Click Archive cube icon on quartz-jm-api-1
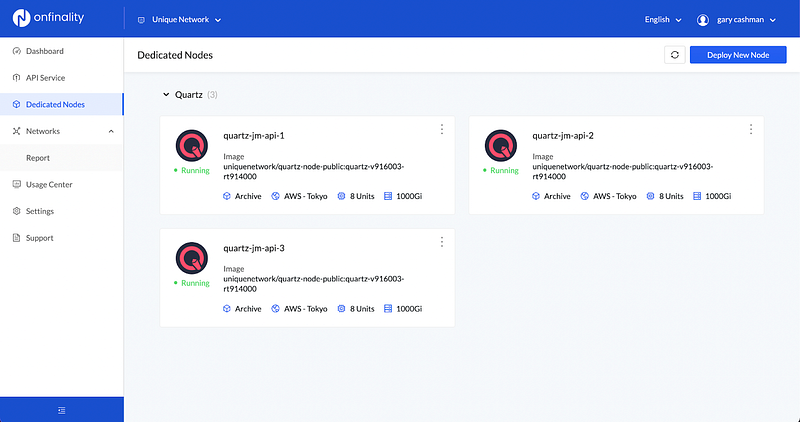The height and width of the screenshot is (422, 800). coord(227,196)
